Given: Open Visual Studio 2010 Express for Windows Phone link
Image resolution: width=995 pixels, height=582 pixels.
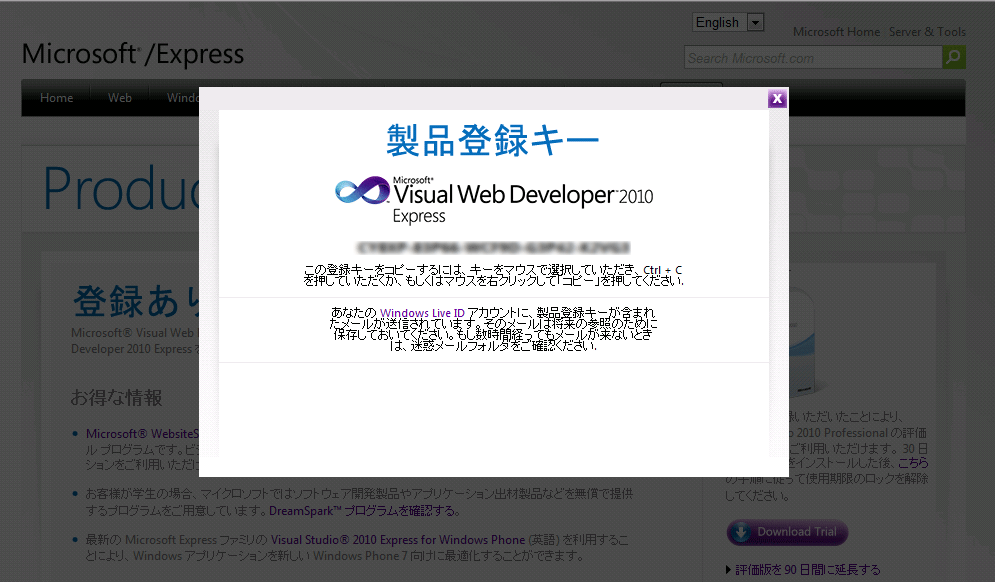Looking at the screenshot, I should pyautogui.click(x=398, y=539).
